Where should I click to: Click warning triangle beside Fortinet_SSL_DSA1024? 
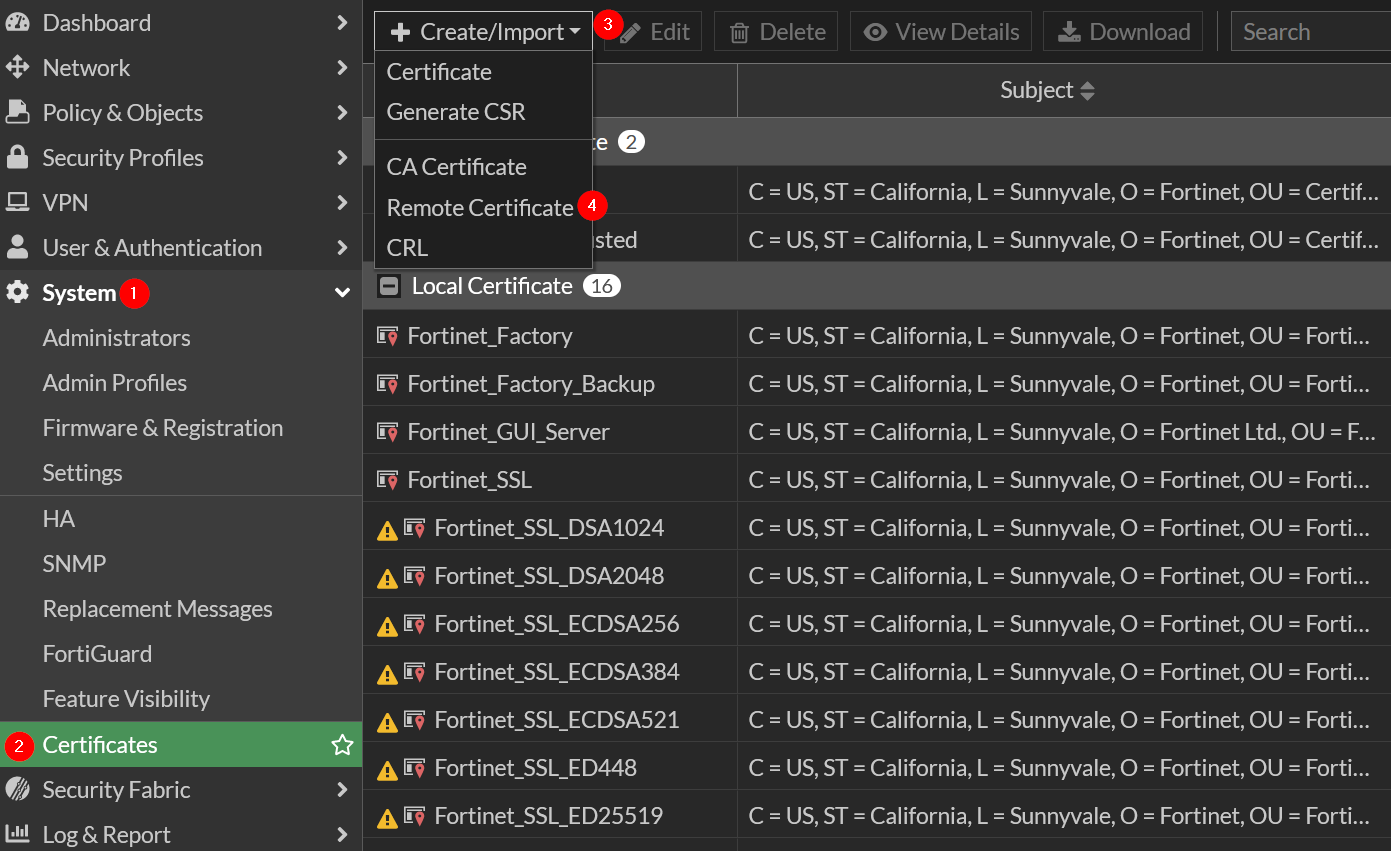tap(387, 529)
